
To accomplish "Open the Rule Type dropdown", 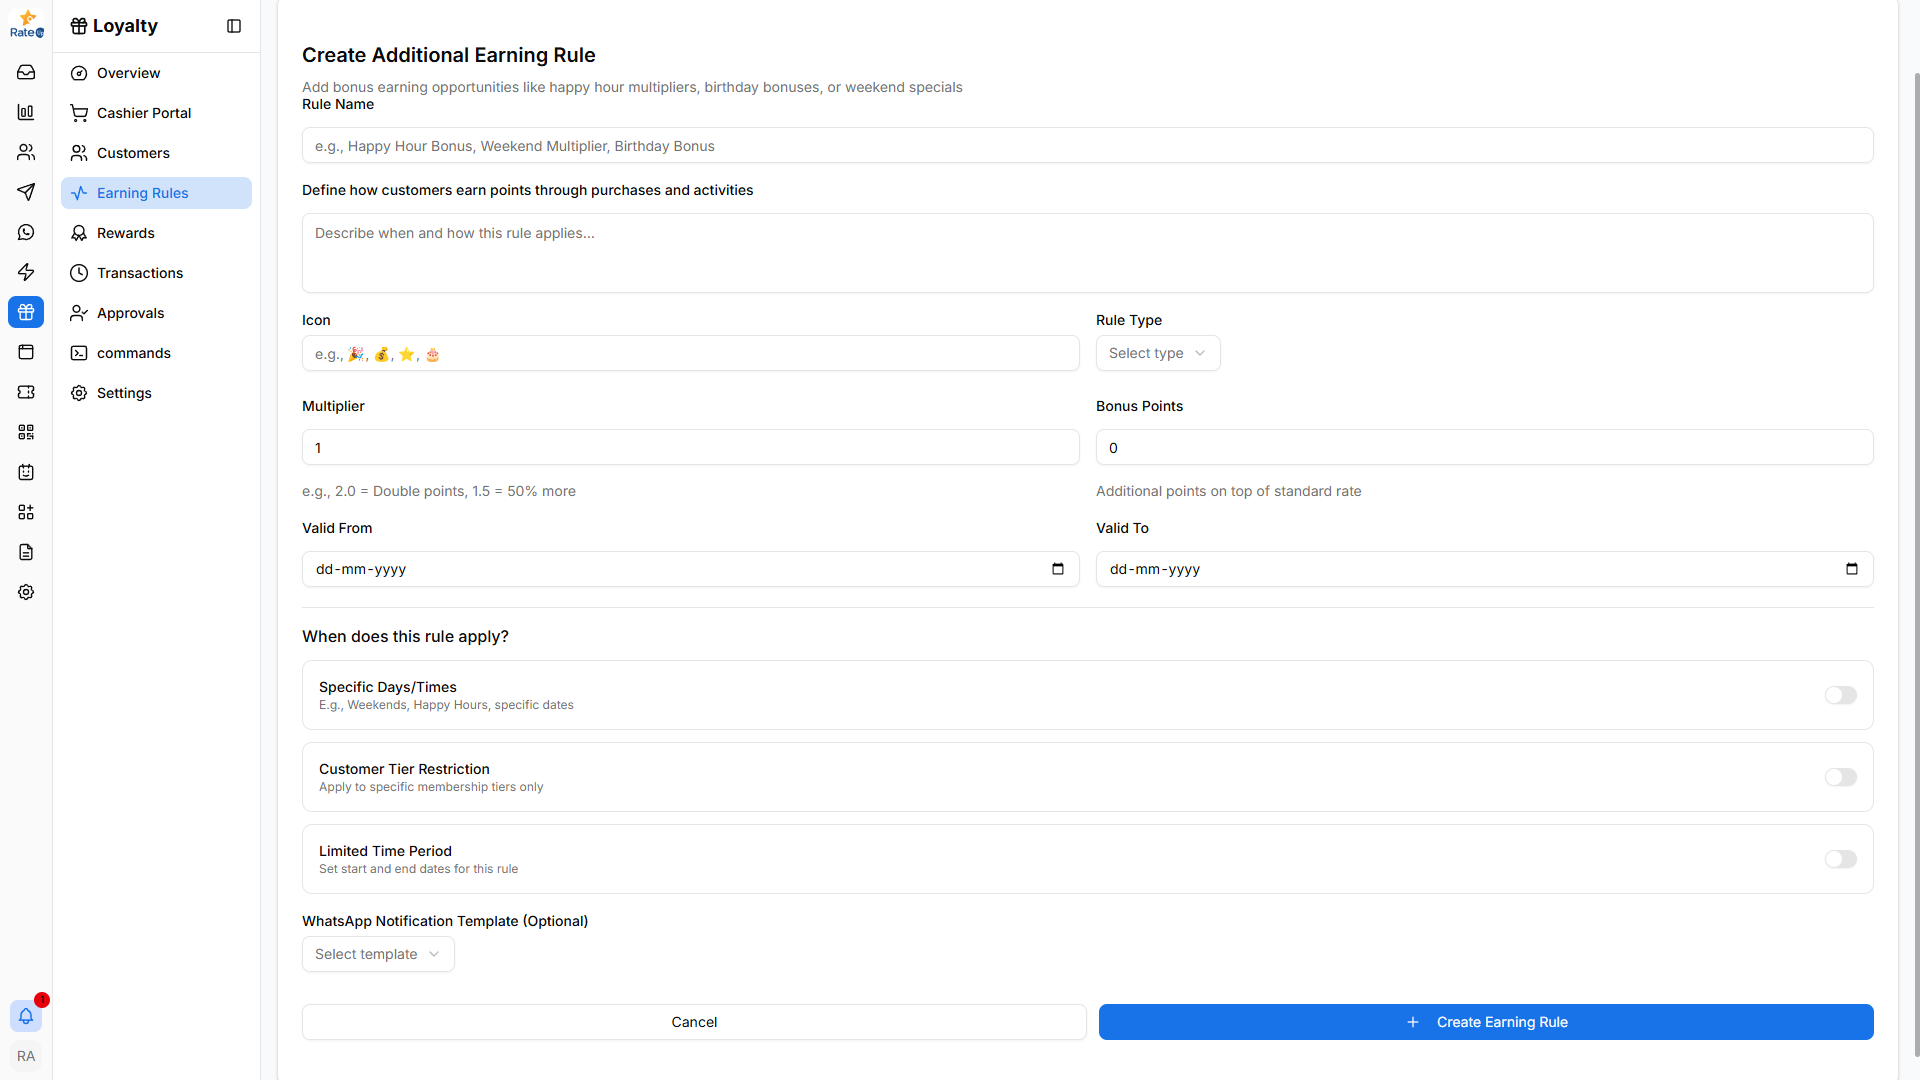I will [x=1157, y=353].
